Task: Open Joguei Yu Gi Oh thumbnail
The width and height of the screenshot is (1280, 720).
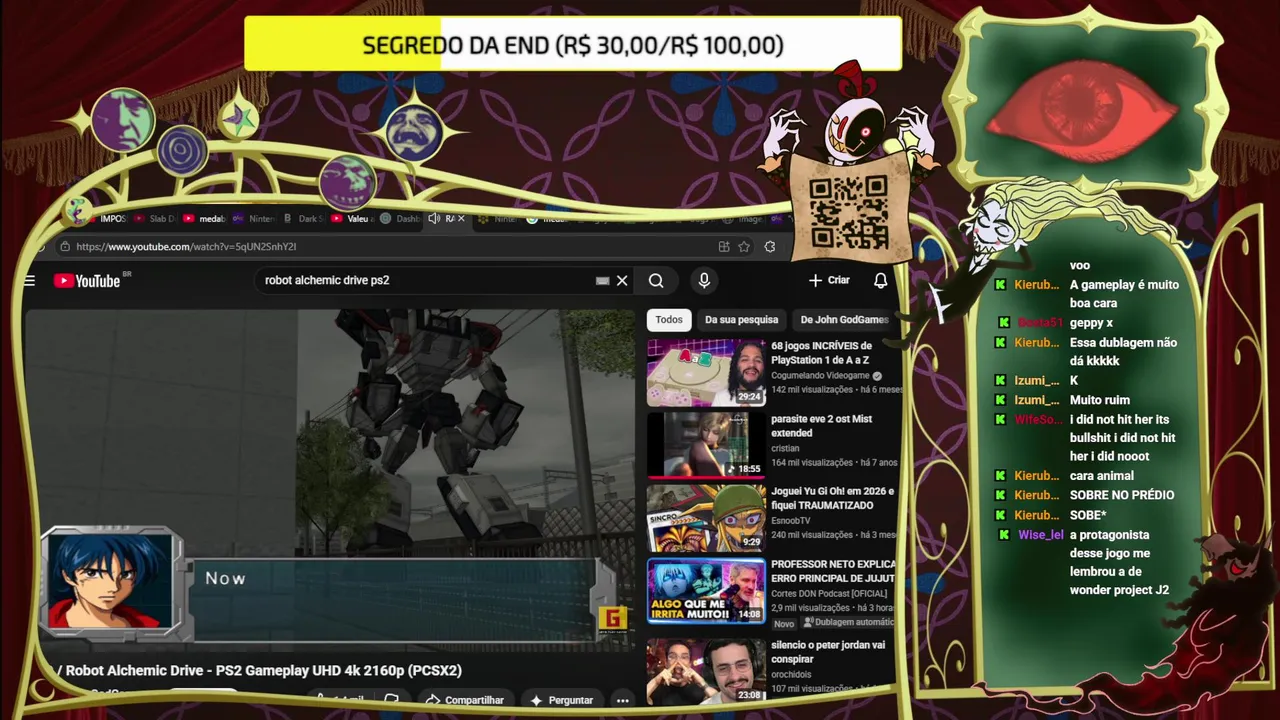Action: tap(706, 518)
